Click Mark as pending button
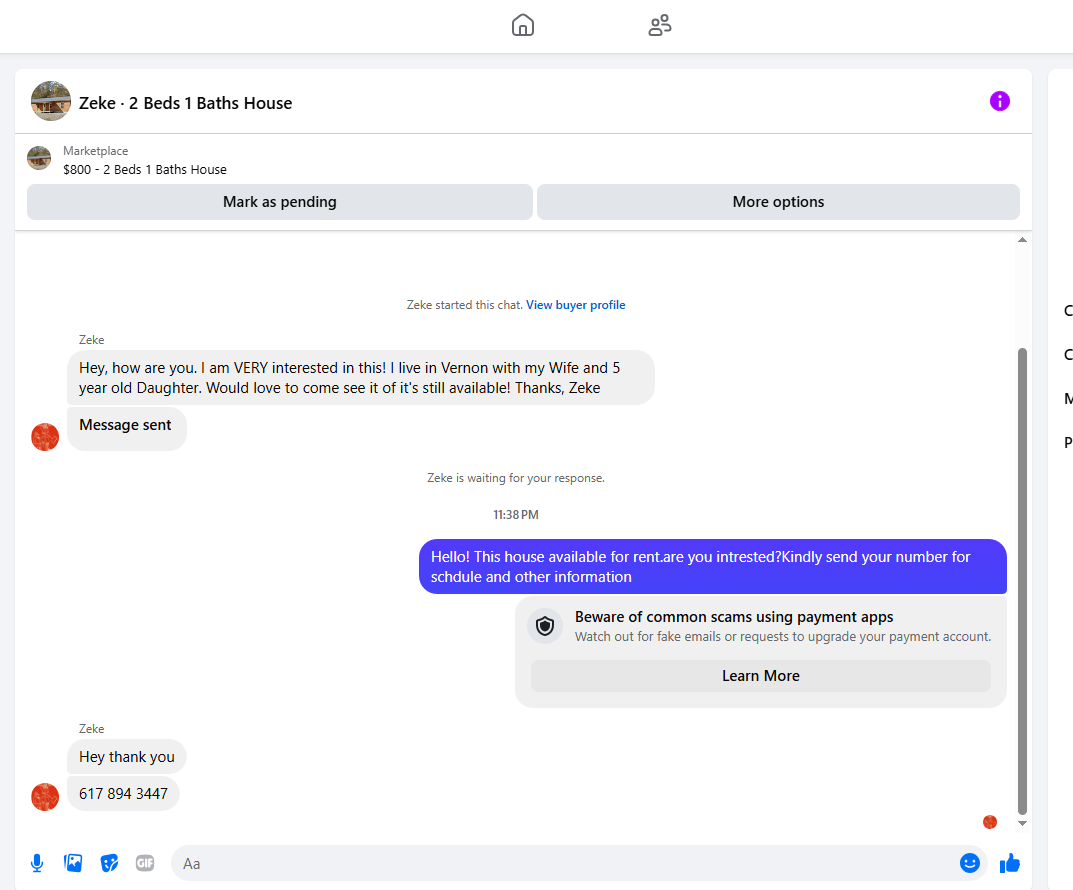Image resolution: width=1073 pixels, height=890 pixels. [280, 202]
